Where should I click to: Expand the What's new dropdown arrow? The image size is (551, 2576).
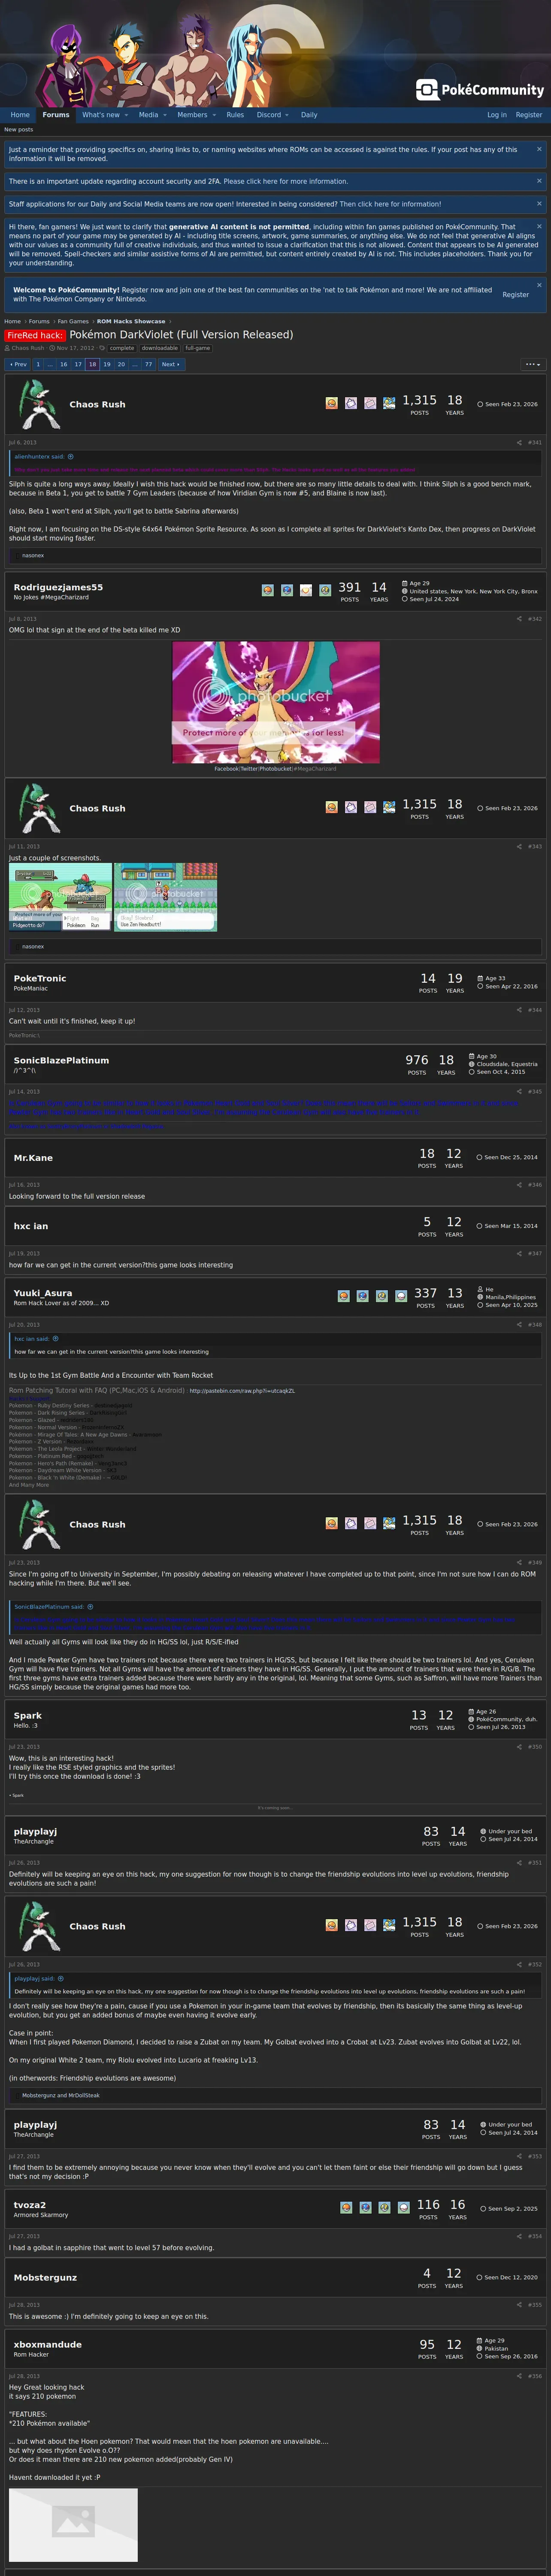click(x=127, y=115)
